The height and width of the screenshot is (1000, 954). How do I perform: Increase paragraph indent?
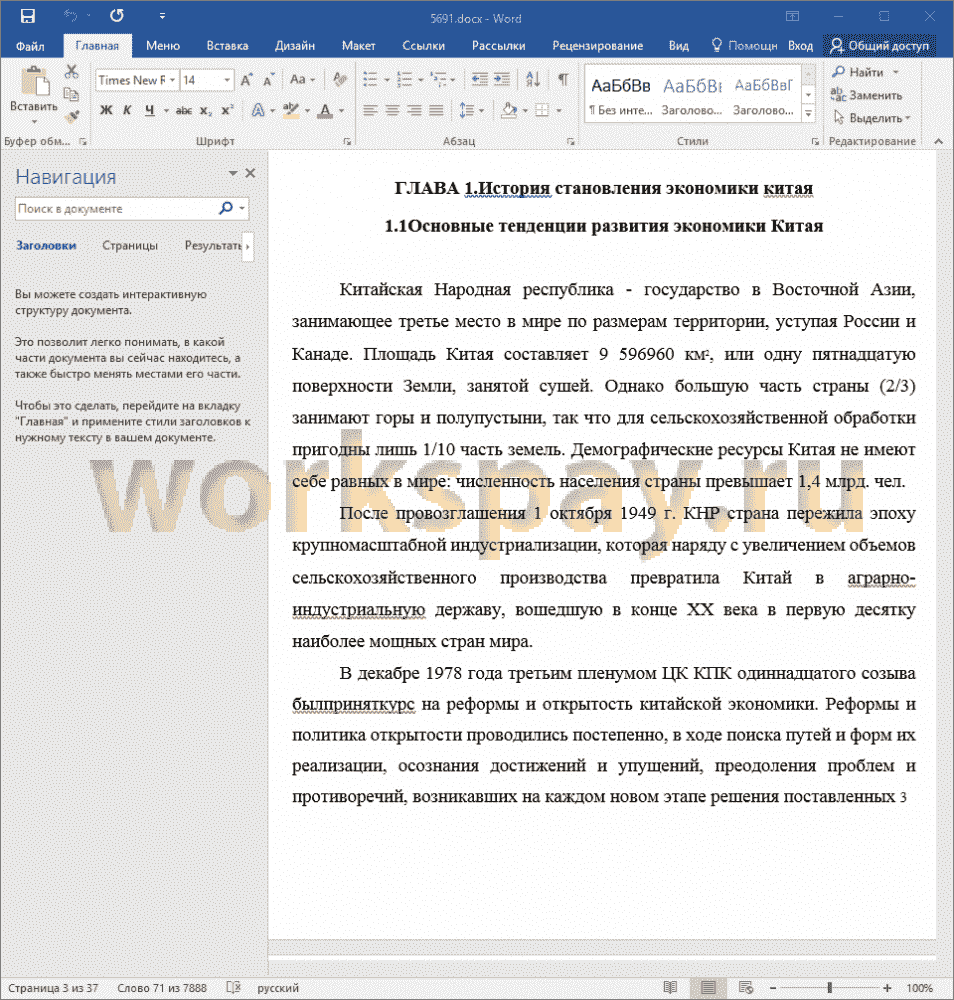502,80
